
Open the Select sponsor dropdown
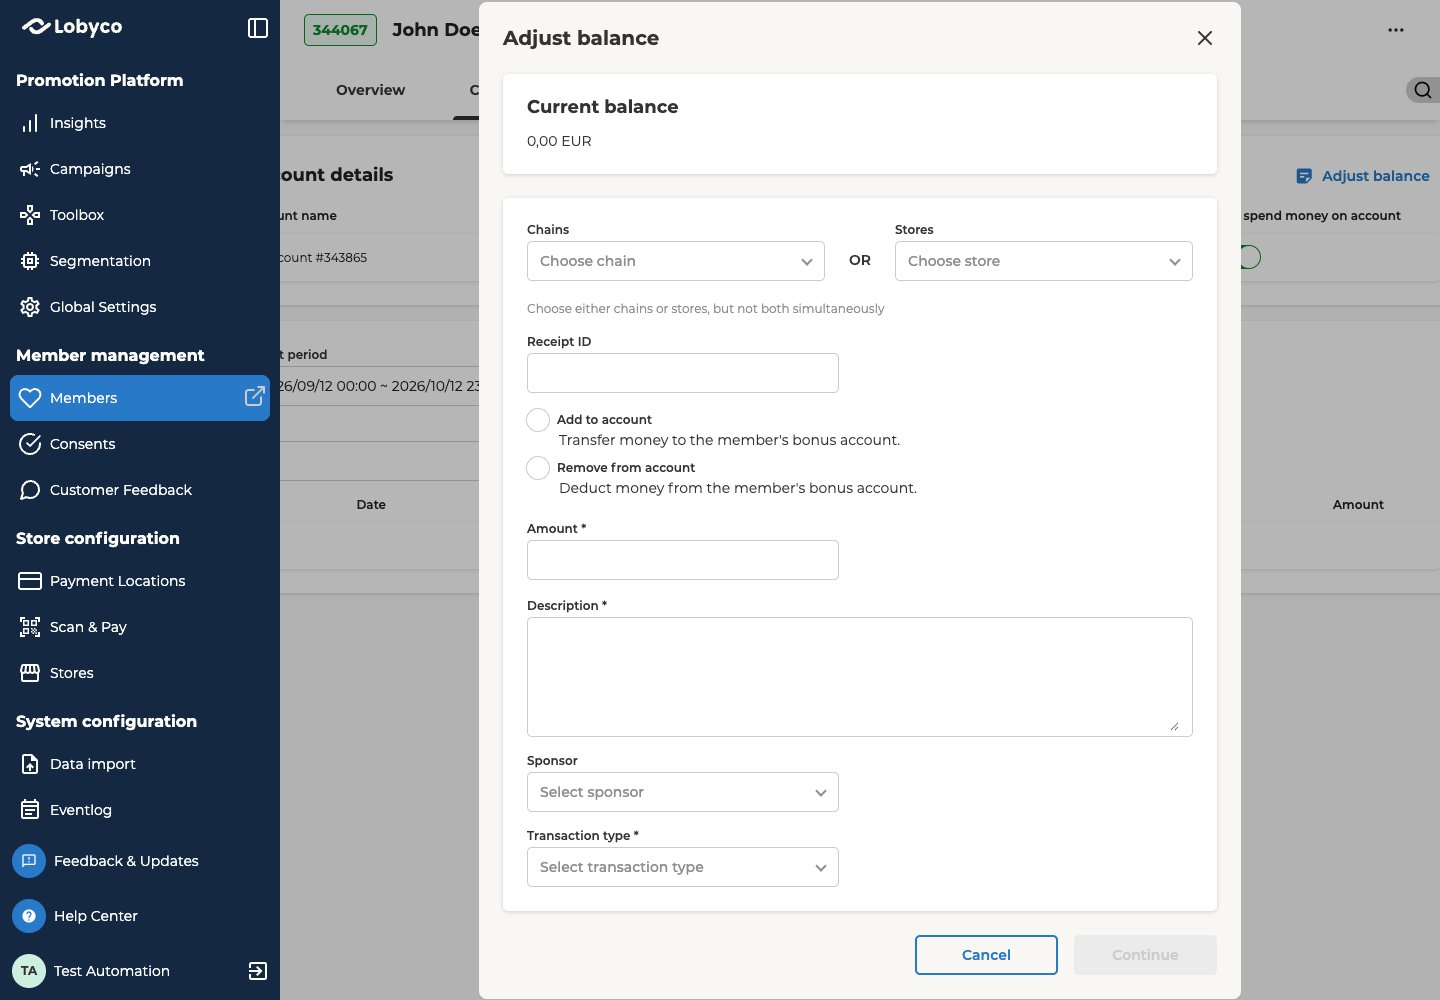(683, 792)
